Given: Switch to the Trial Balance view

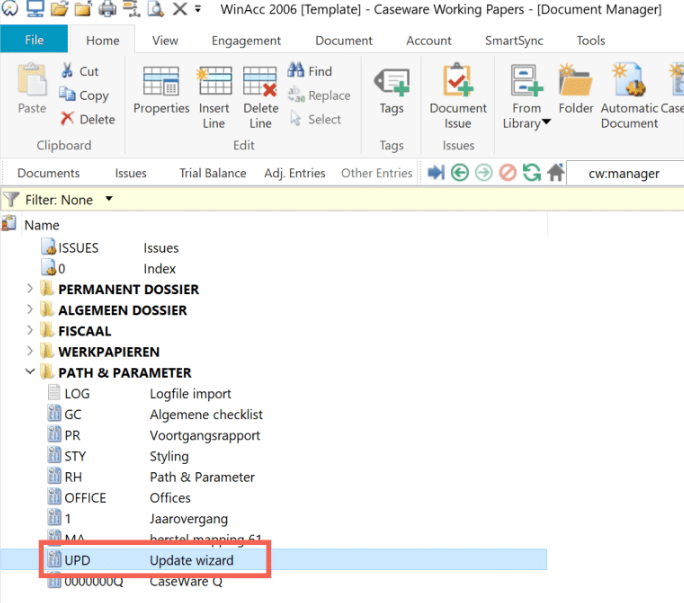Looking at the screenshot, I should click(x=212, y=173).
